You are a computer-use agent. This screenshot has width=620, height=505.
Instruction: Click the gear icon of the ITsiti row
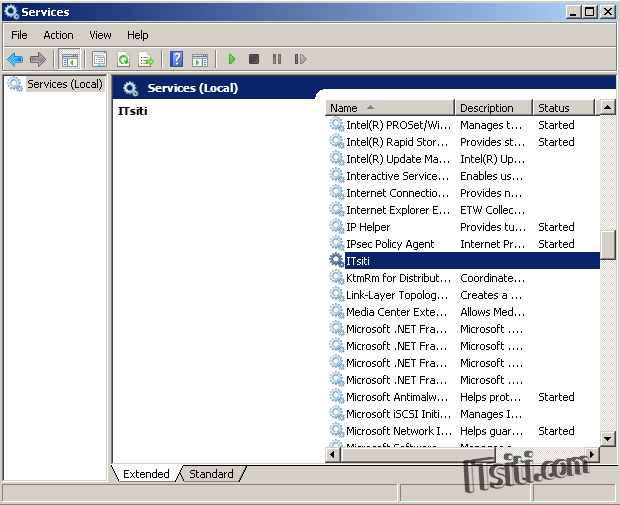pyautogui.click(x=336, y=260)
